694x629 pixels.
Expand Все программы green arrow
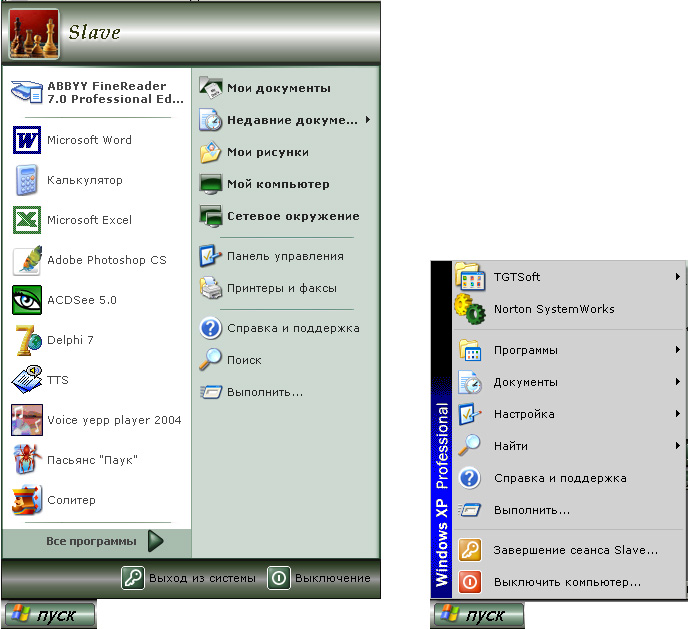click(x=156, y=541)
